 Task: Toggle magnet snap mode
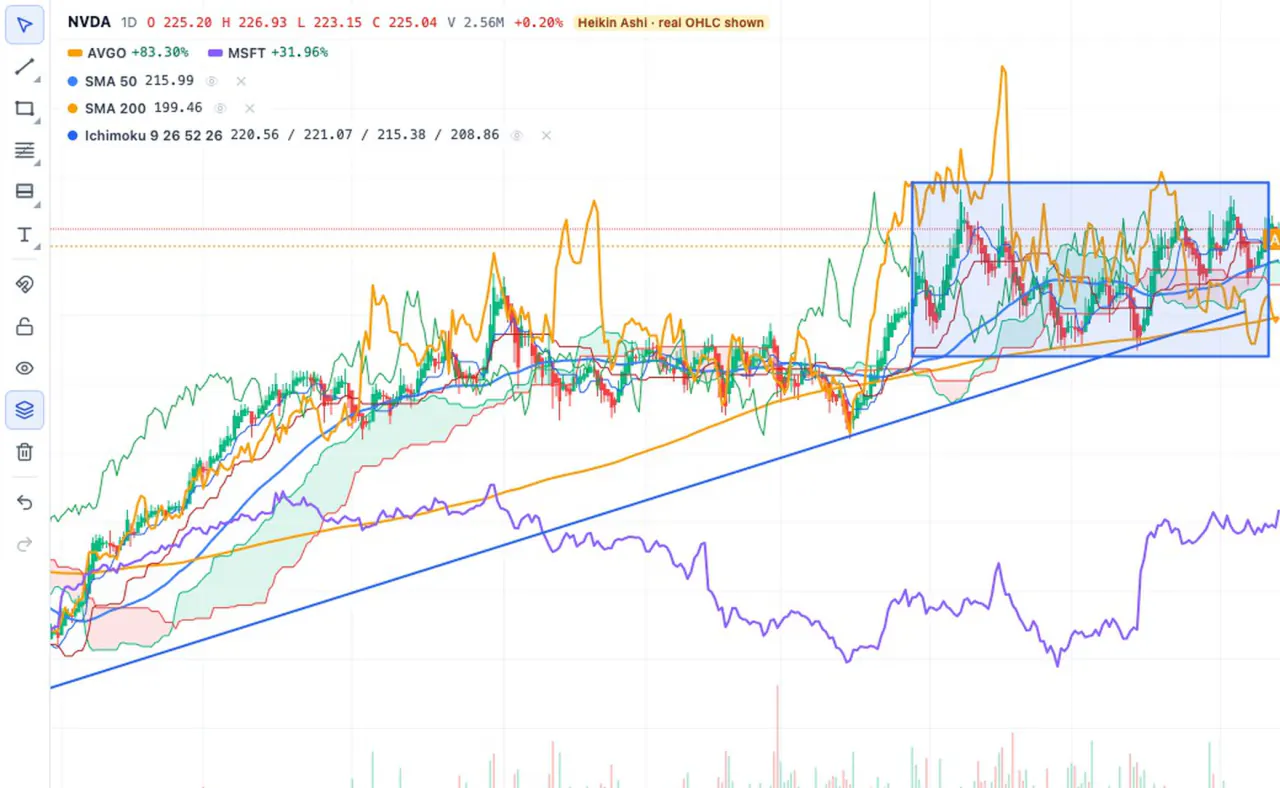click(x=25, y=285)
